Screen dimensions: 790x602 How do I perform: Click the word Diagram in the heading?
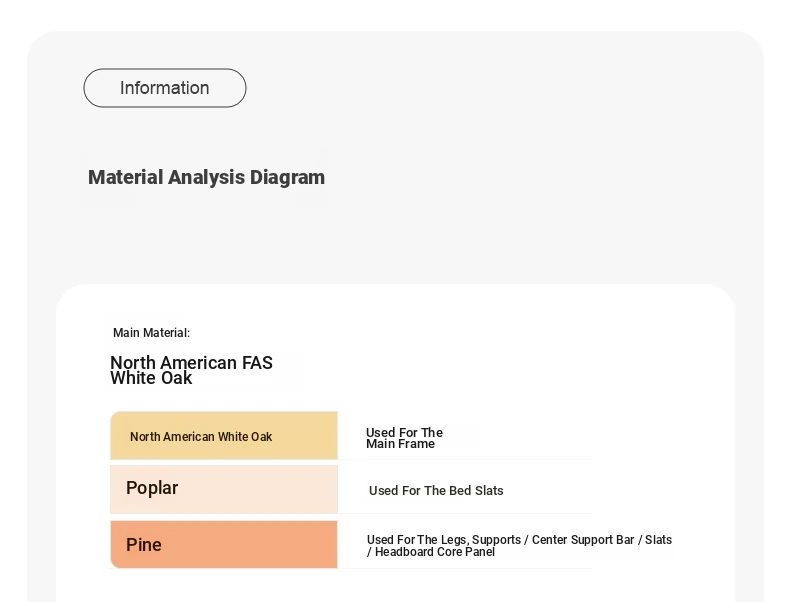(287, 178)
